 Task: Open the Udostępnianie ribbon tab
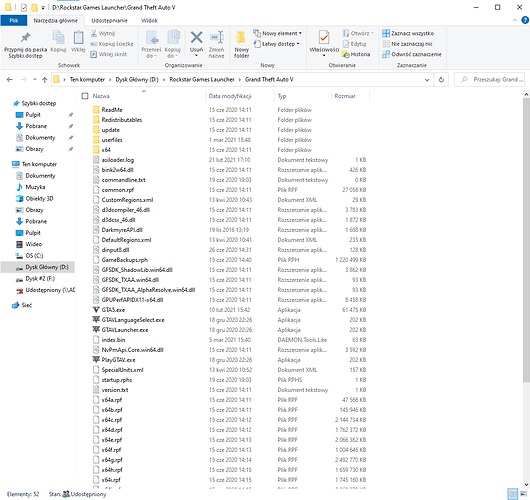point(109,21)
